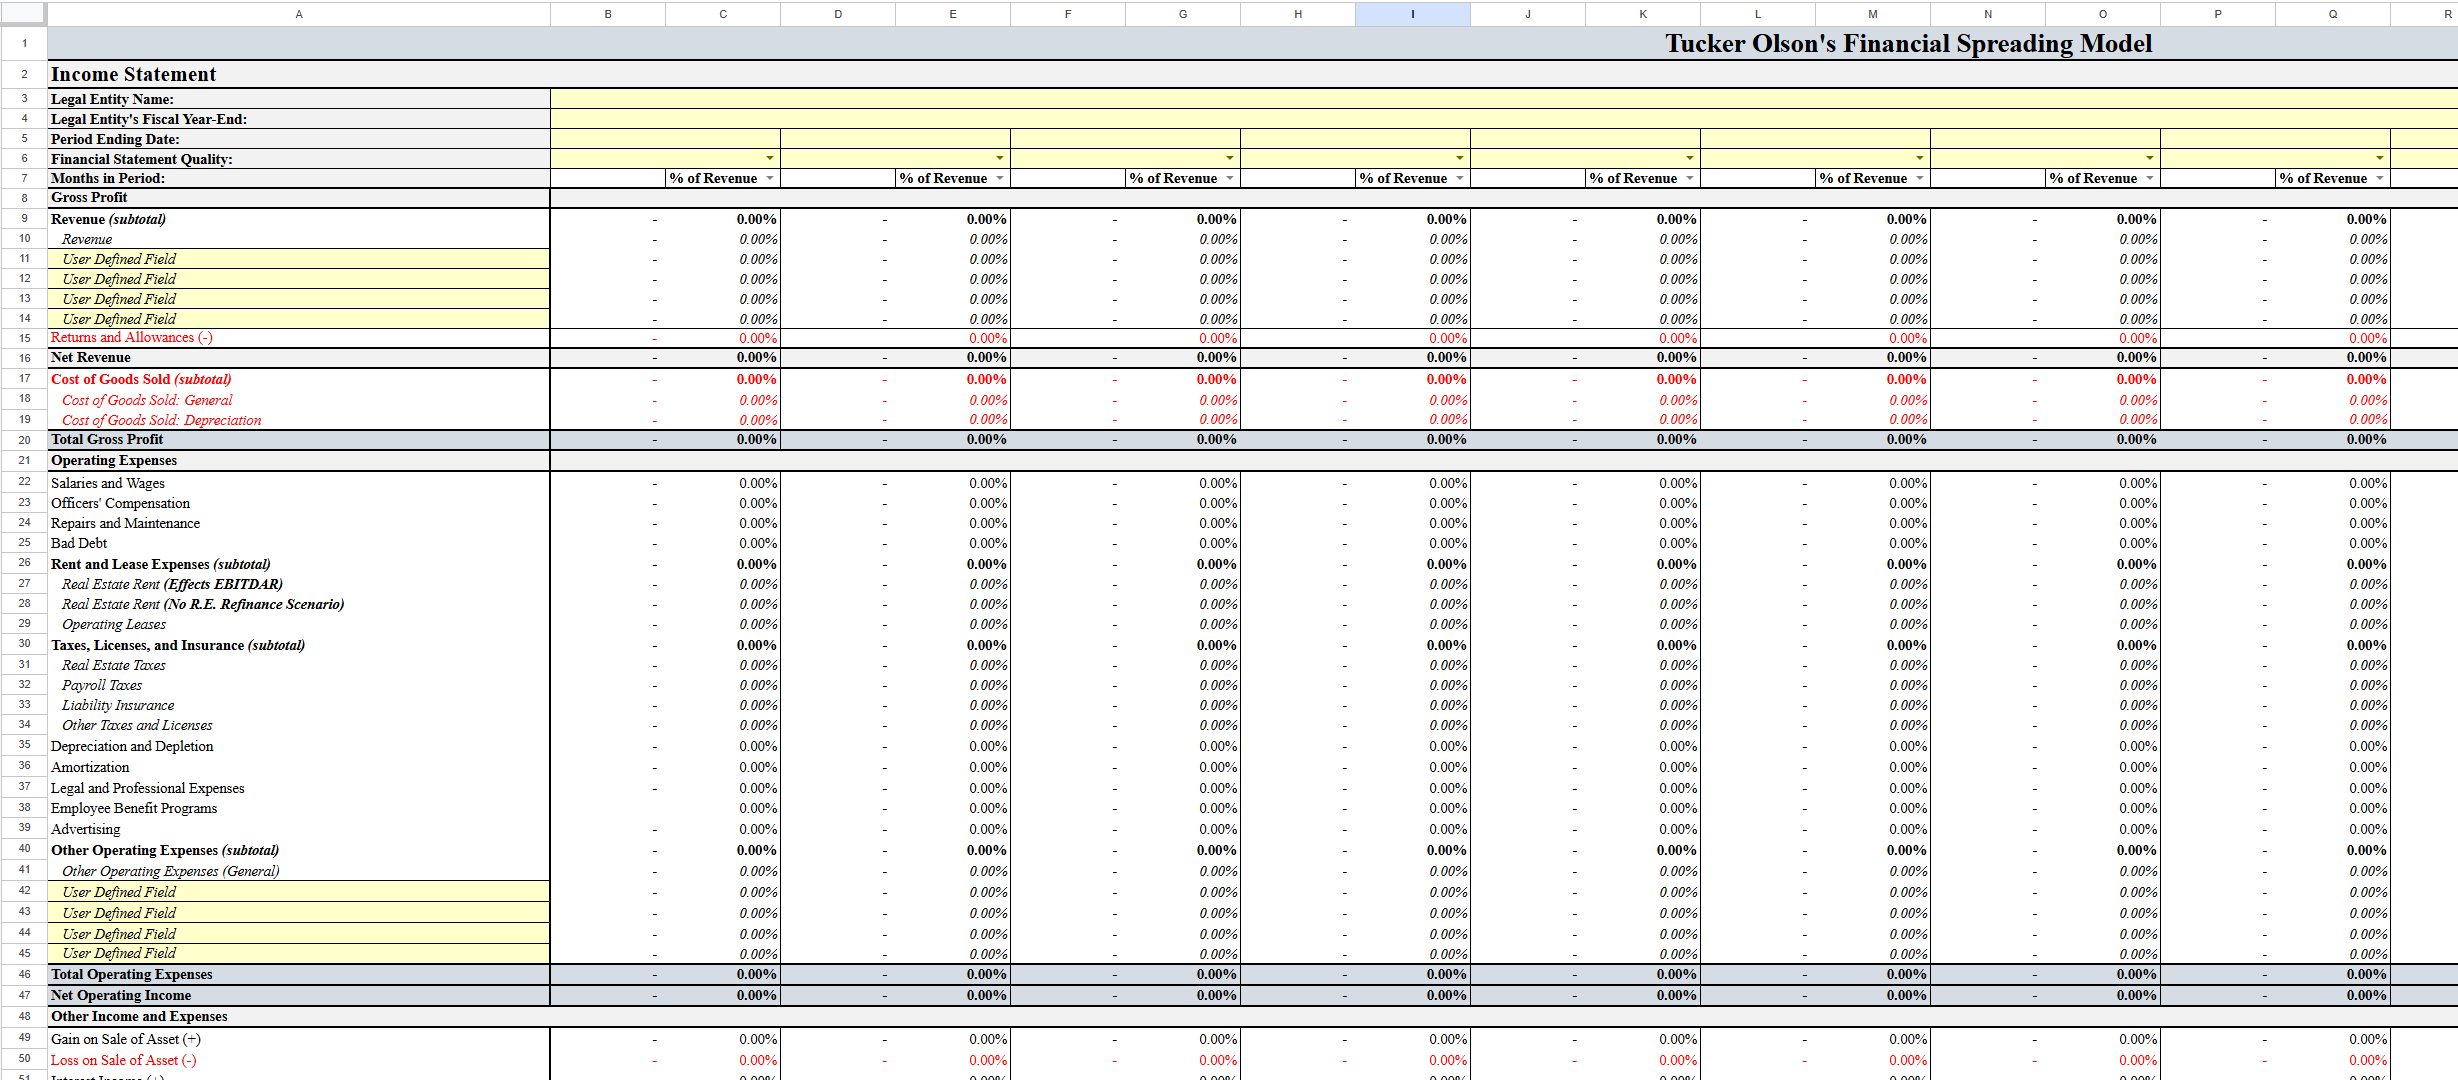The height and width of the screenshot is (1080, 2458).
Task: Expand Financial Statement Quality dropdown under column Q
Action: click(2379, 158)
